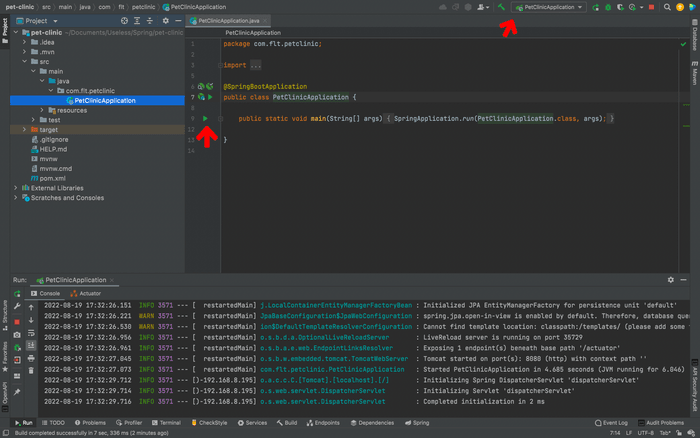Open the Profile run options dropdown arrow
Screen dimensions: 700x438
click(642, 7)
